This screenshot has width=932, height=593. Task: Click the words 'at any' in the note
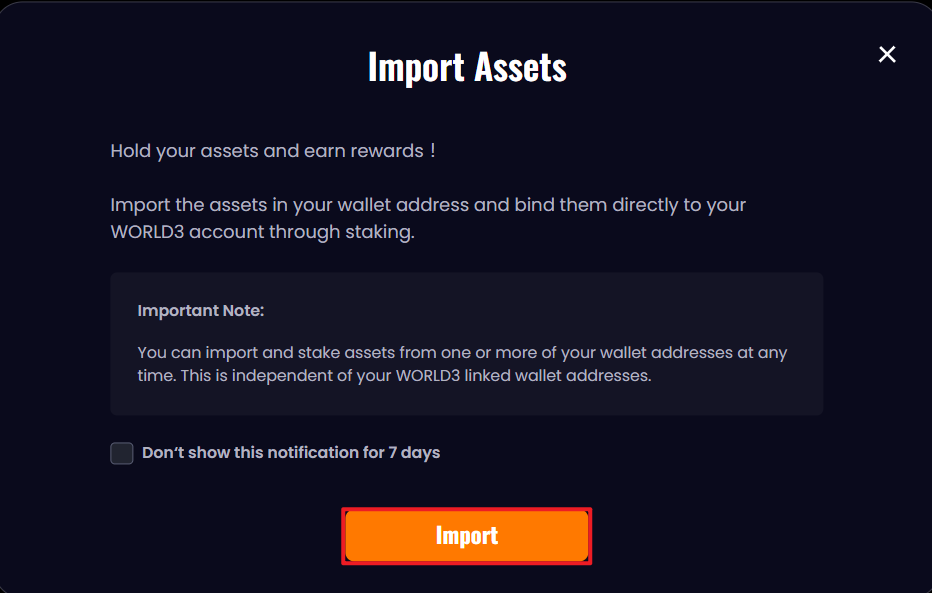(x=762, y=353)
